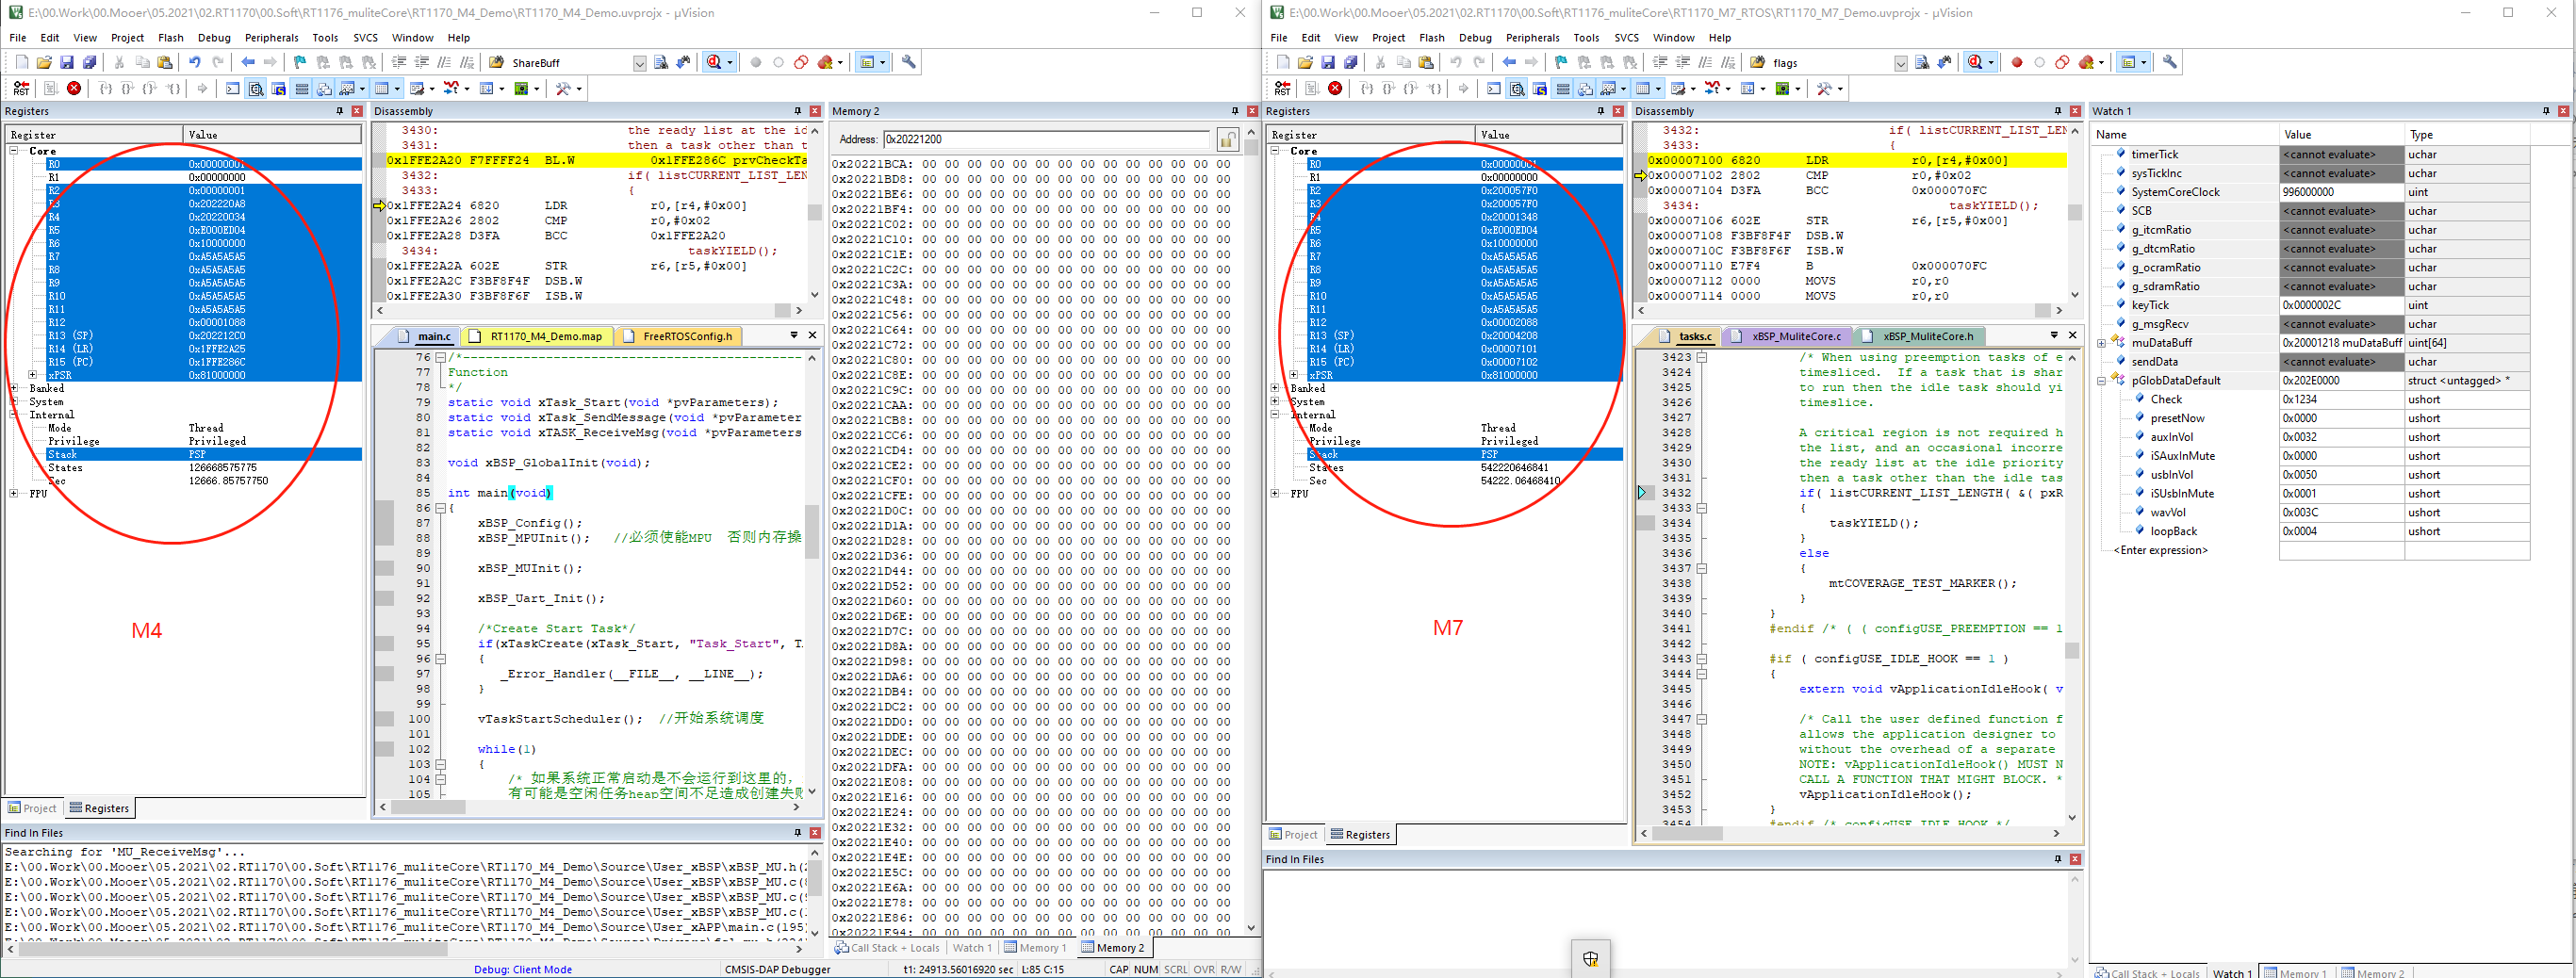Click the Save All toolbar icon
The height and width of the screenshot is (978, 2576).
click(90, 62)
